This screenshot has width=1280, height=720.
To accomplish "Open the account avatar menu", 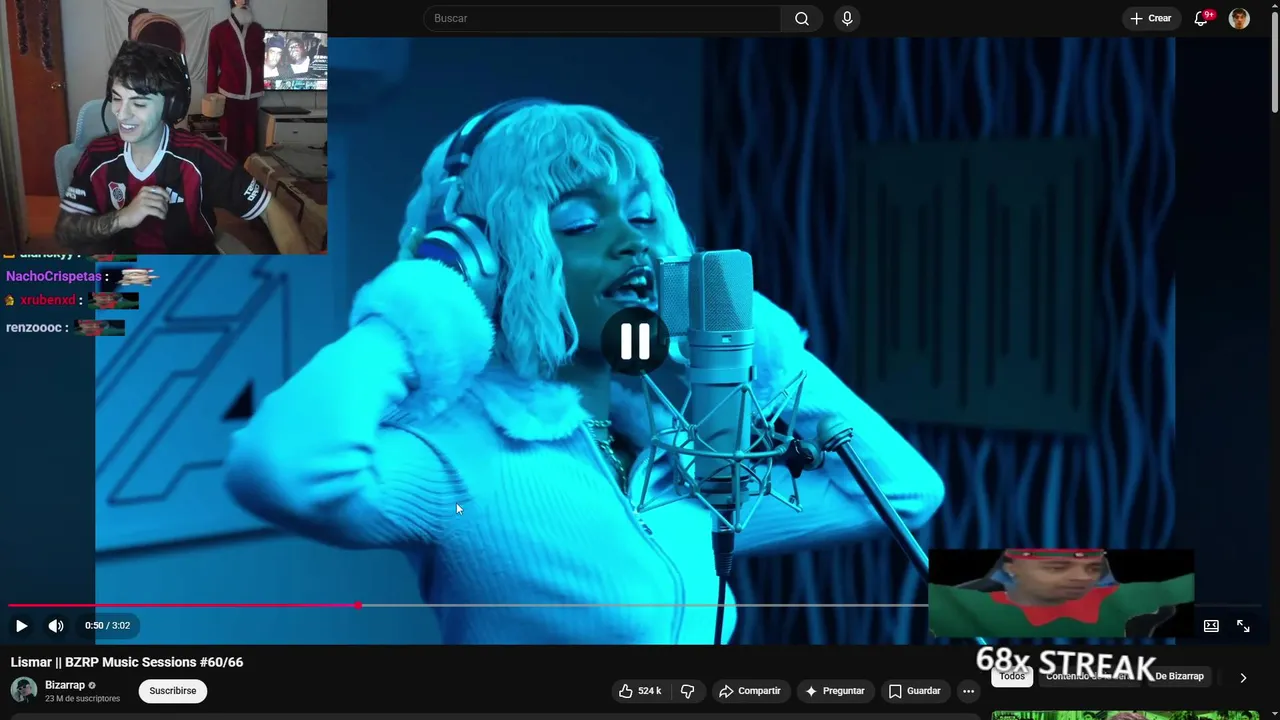I will tap(1239, 18).
